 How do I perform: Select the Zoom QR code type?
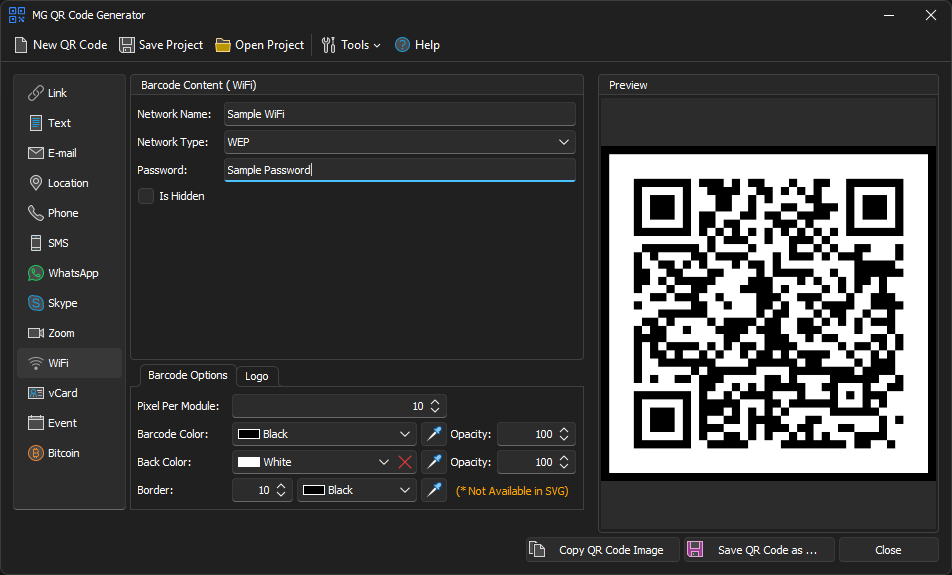(x=69, y=333)
